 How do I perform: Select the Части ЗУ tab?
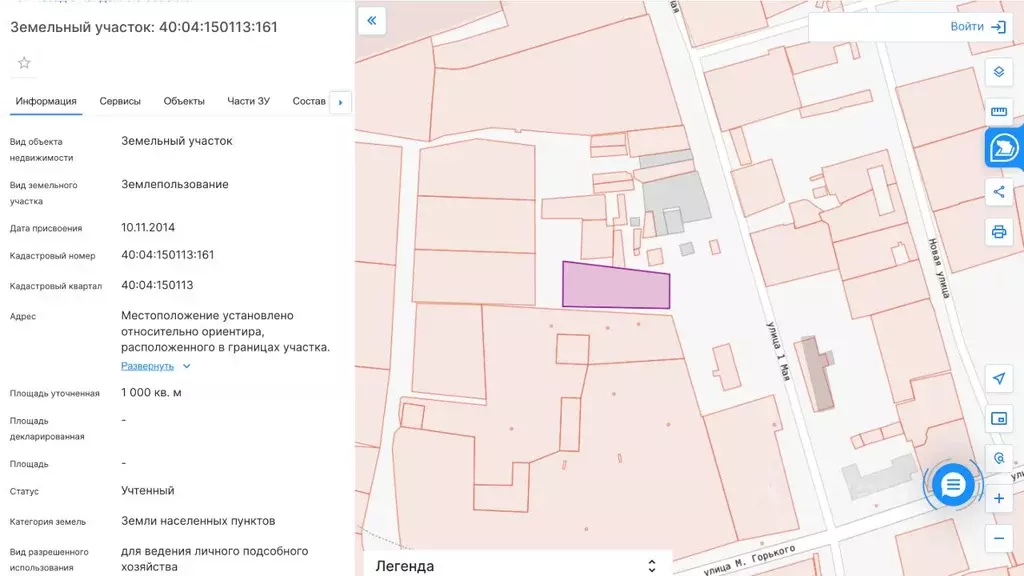pos(248,101)
